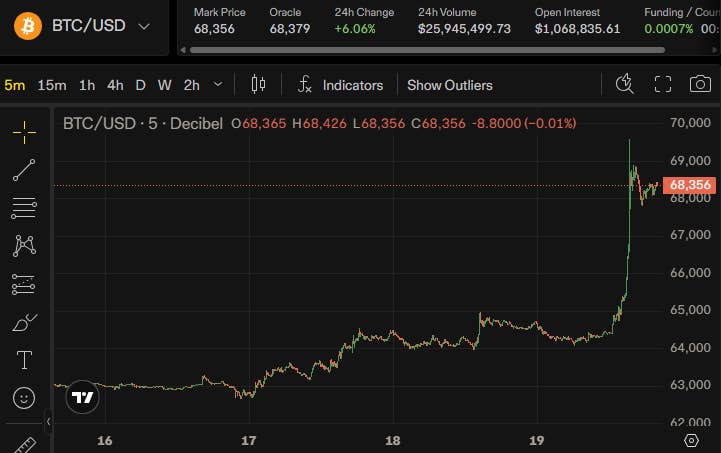Open the forecasting and measurement tools
Viewport: 721px width, 453px height.
pos(24,284)
